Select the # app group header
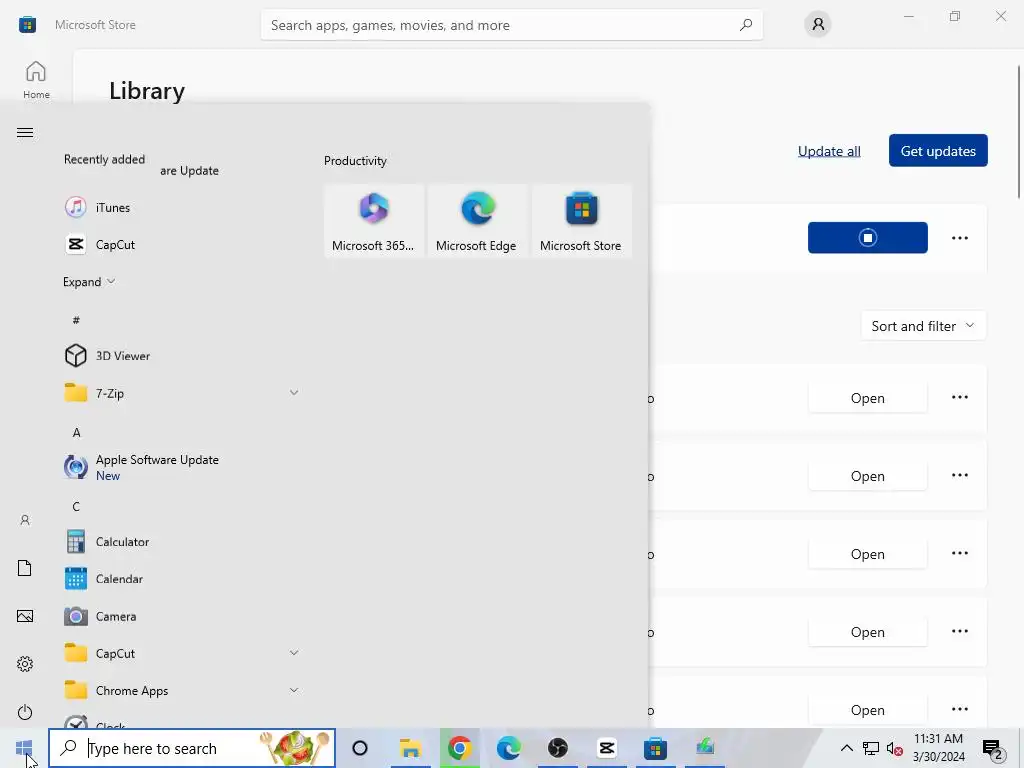Viewport: 1024px width, 768px height. click(76, 320)
